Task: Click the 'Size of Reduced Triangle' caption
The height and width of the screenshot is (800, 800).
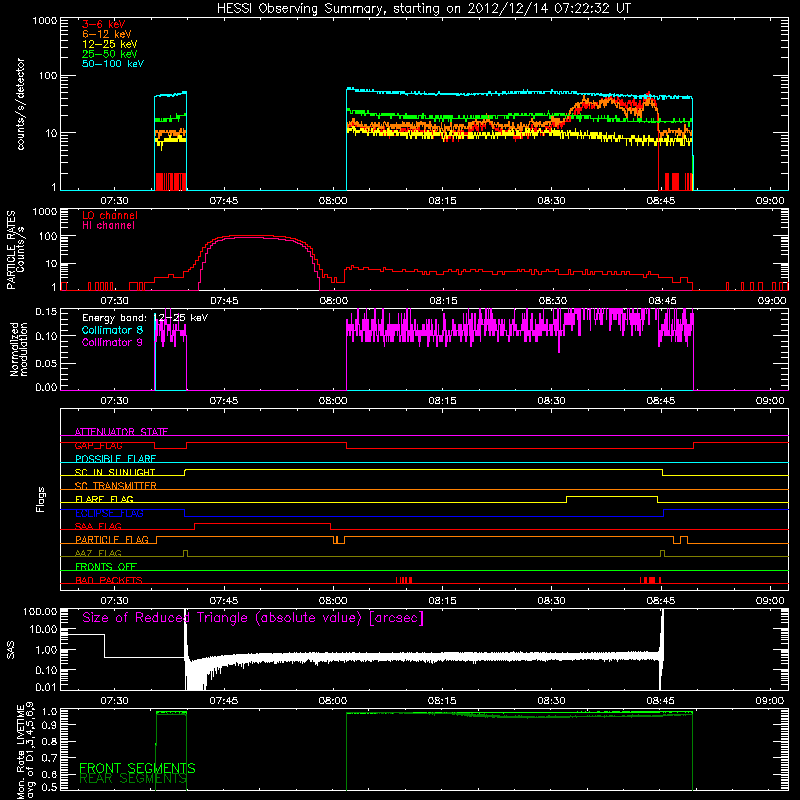Action: [253, 618]
